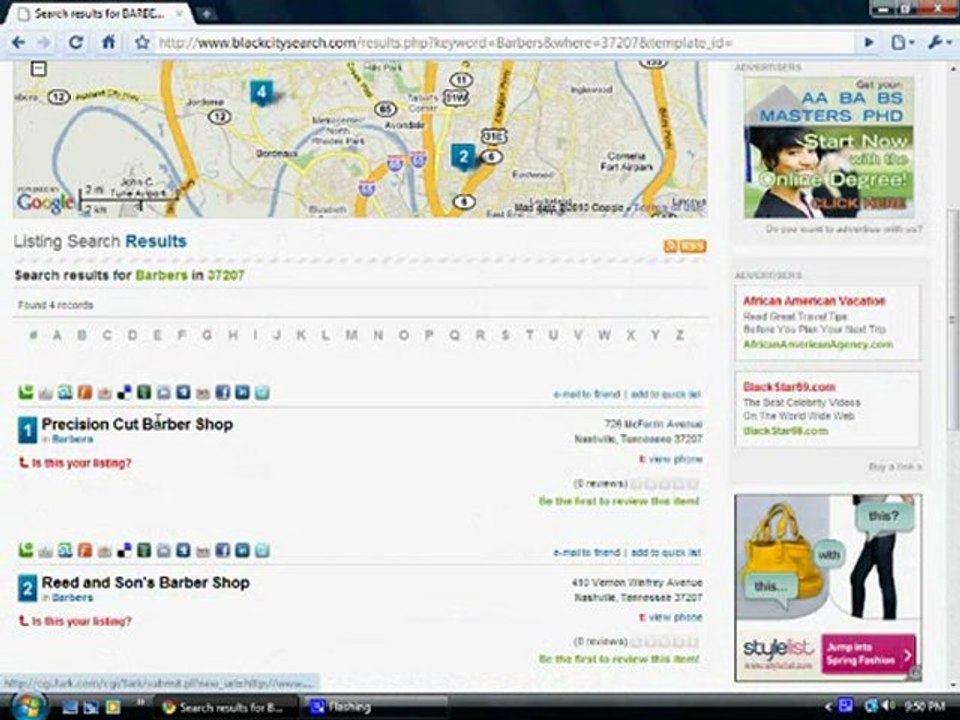Filter results by letter R
Image resolution: width=960 pixels, height=720 pixels.
pos(480,335)
